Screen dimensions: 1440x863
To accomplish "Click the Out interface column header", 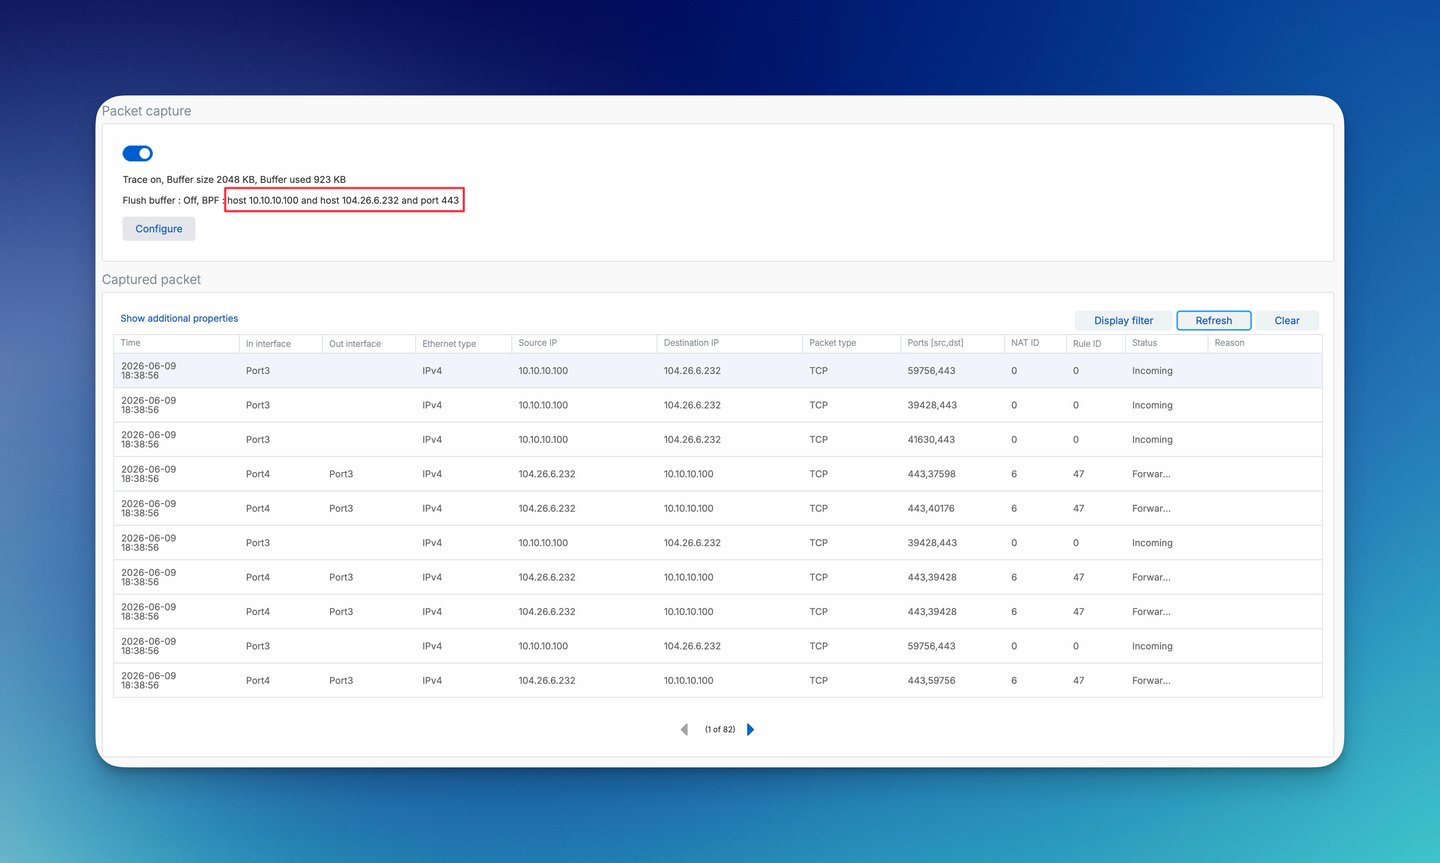I will pyautogui.click(x=355, y=344).
